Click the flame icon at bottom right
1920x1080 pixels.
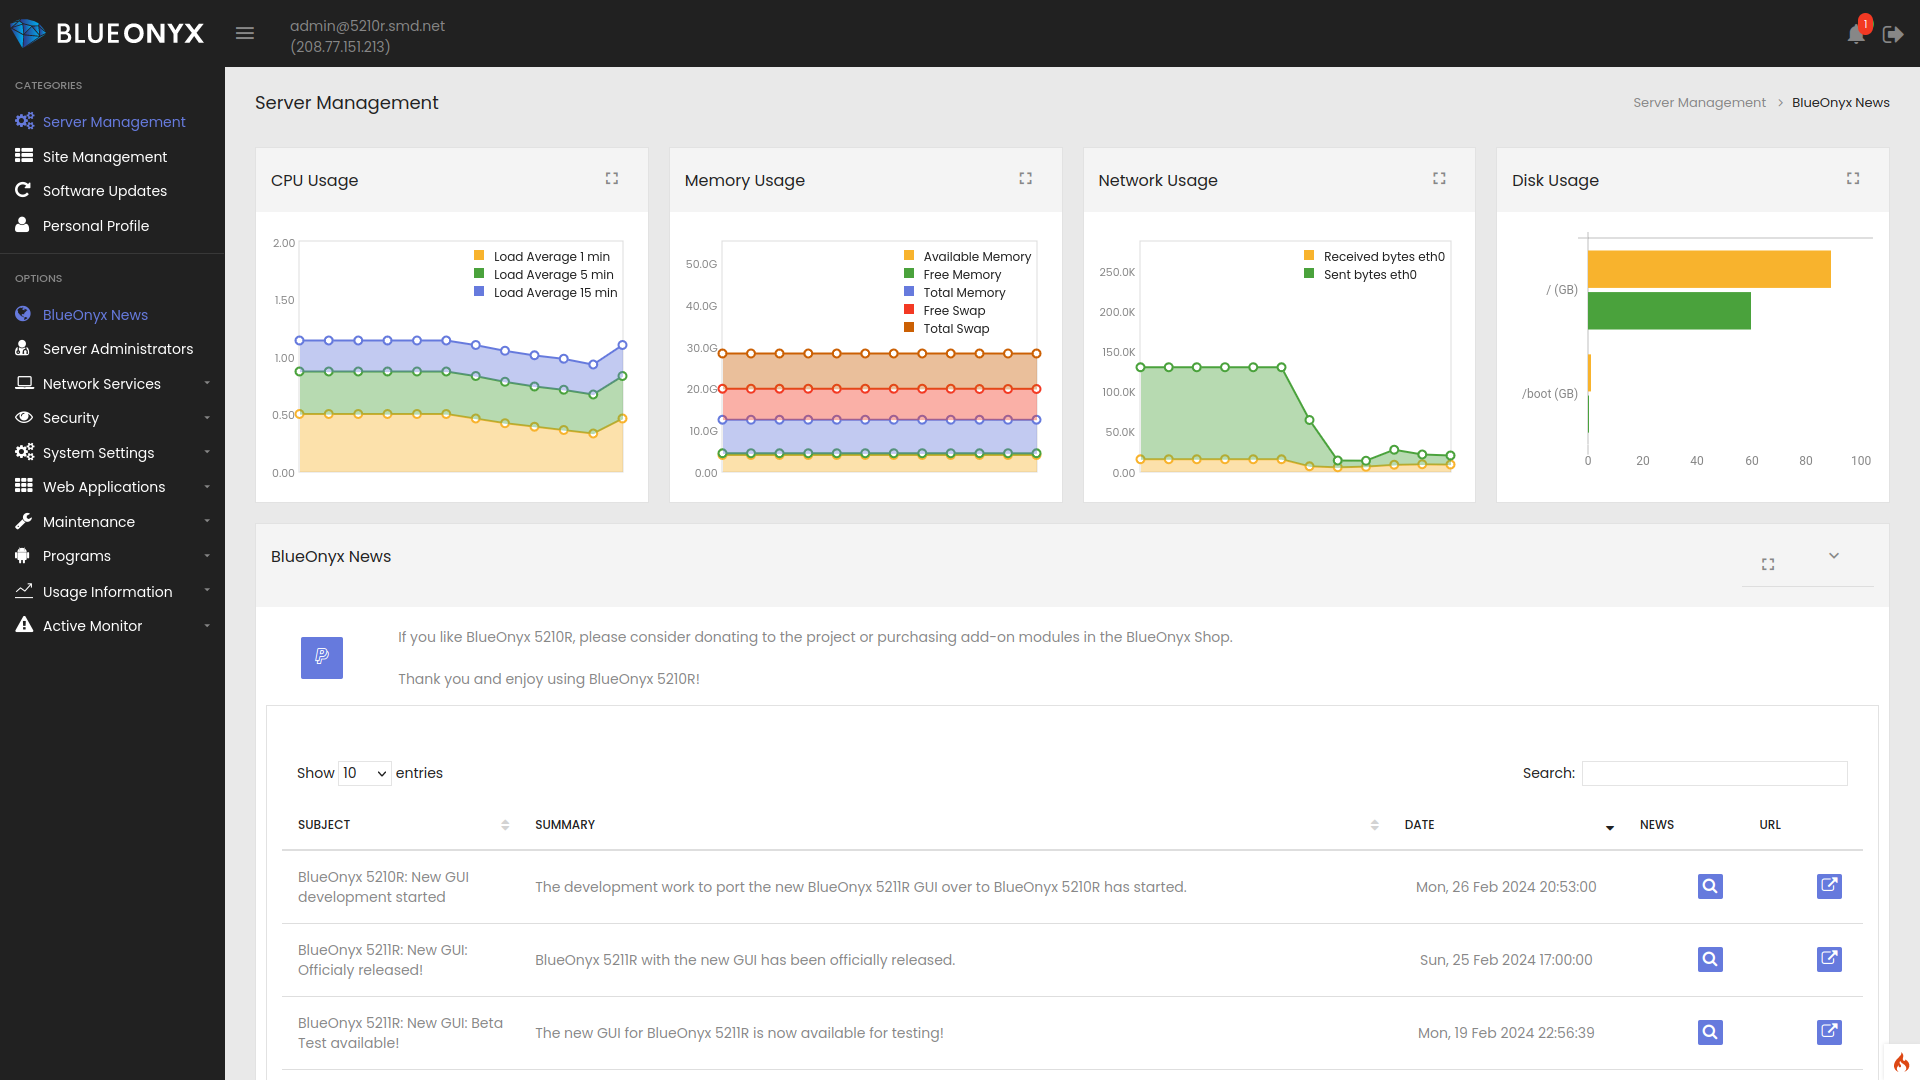1901,1062
